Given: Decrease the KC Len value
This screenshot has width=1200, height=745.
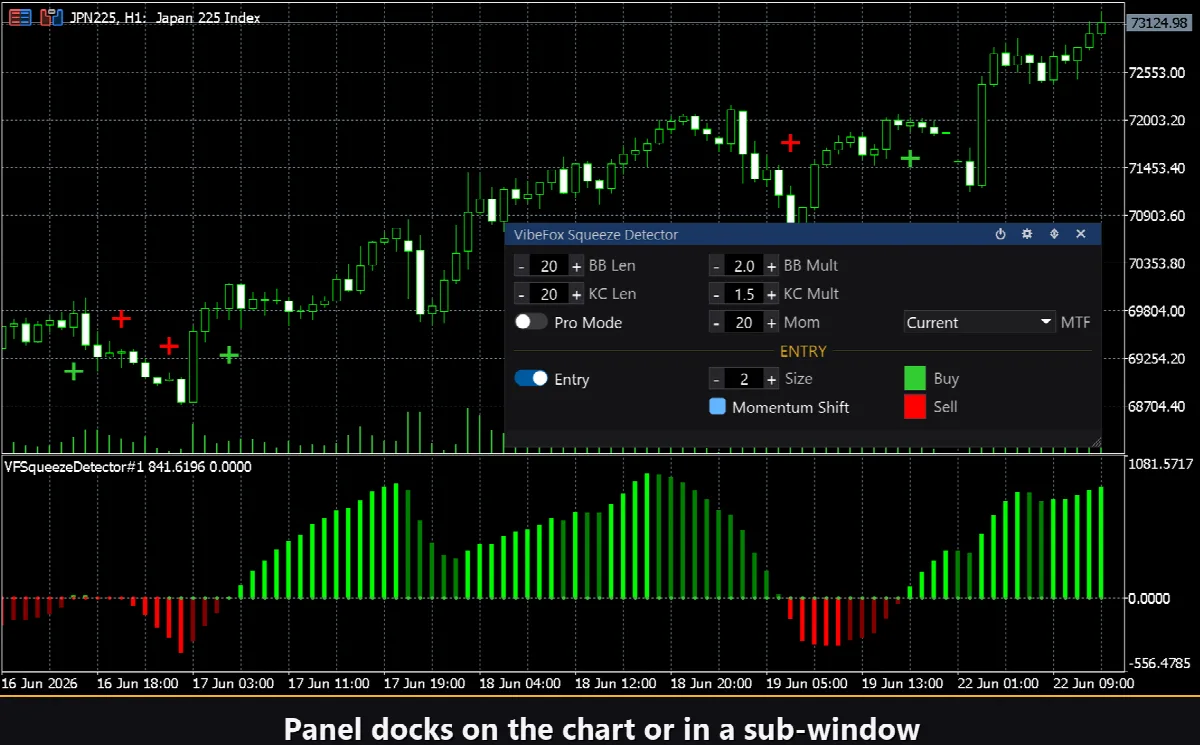Looking at the screenshot, I should [521, 294].
